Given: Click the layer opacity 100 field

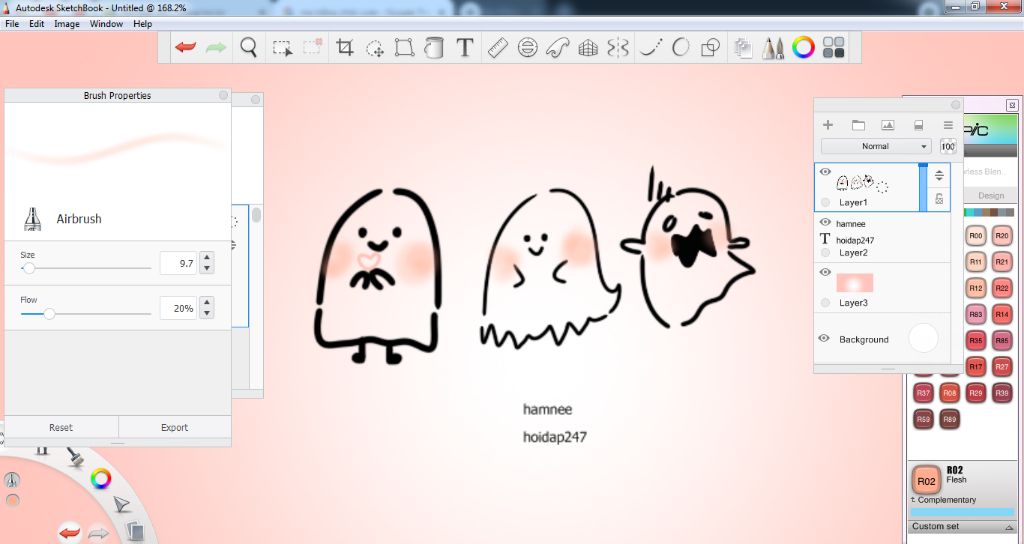Looking at the screenshot, I should point(948,146).
